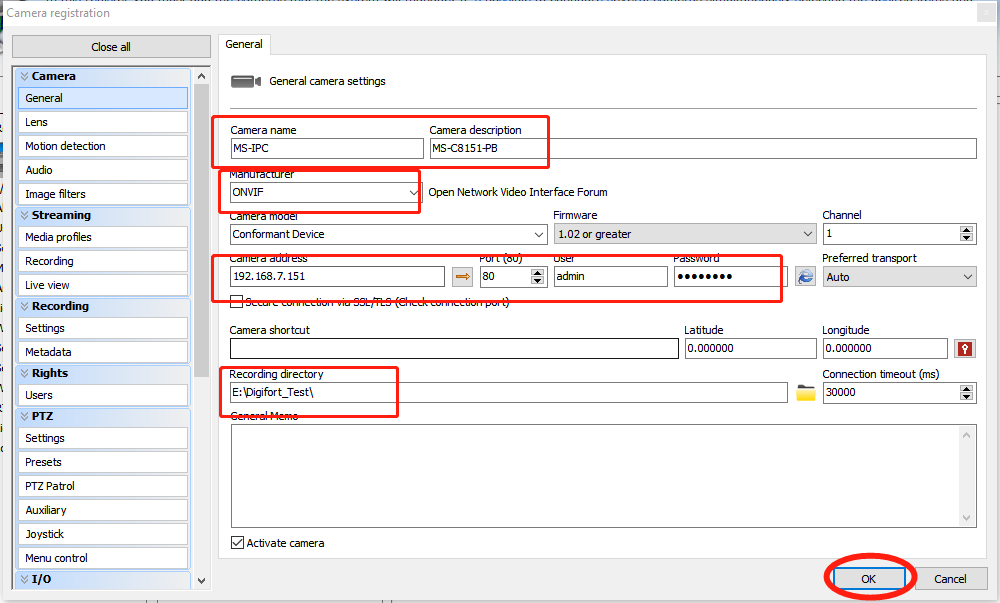
Task: Open Joystick settings page
Action: 103,534
